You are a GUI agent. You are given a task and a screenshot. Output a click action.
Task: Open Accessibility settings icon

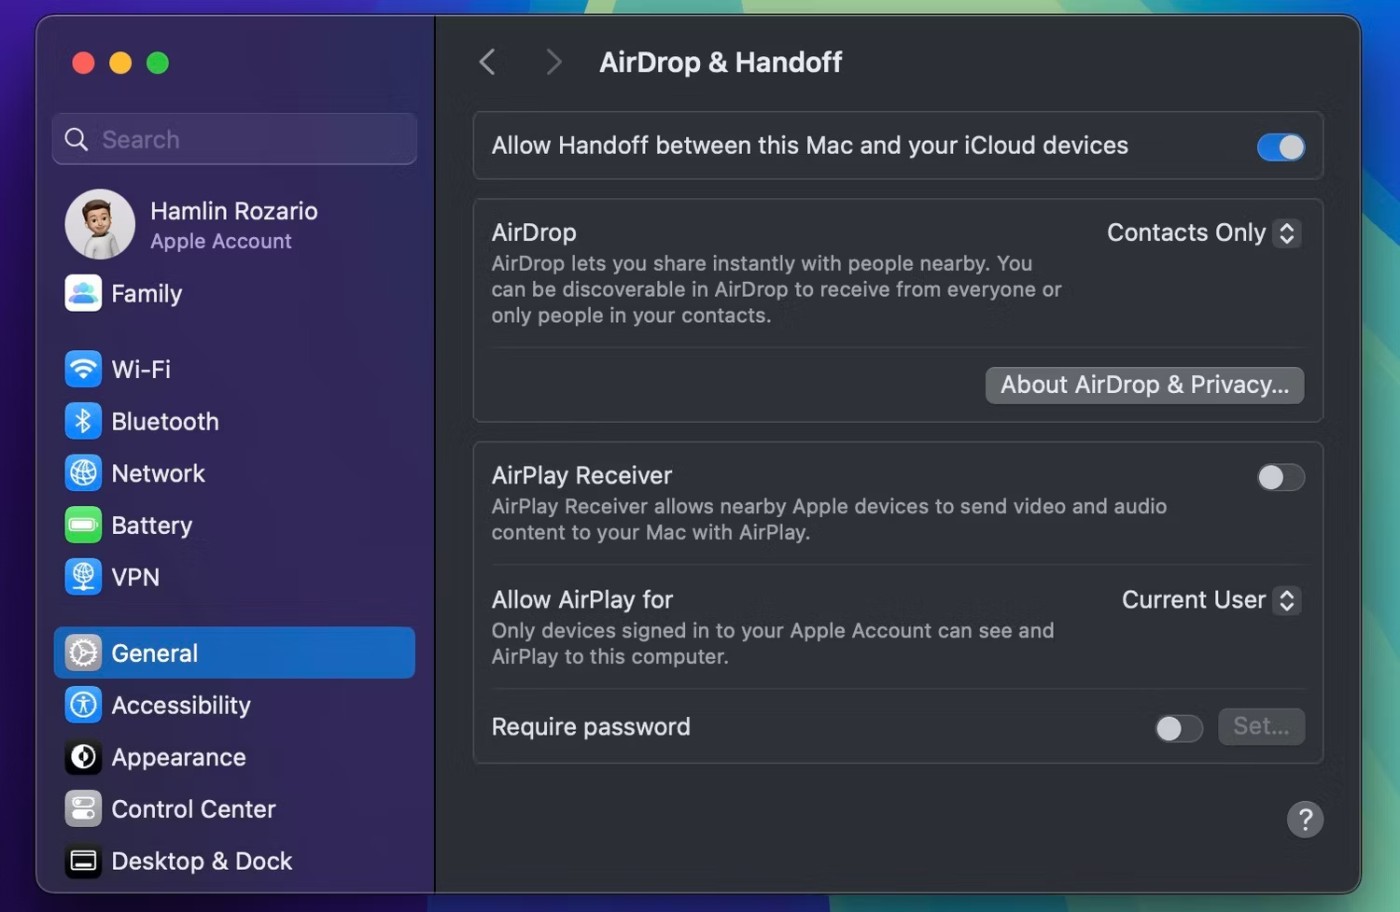tap(83, 705)
